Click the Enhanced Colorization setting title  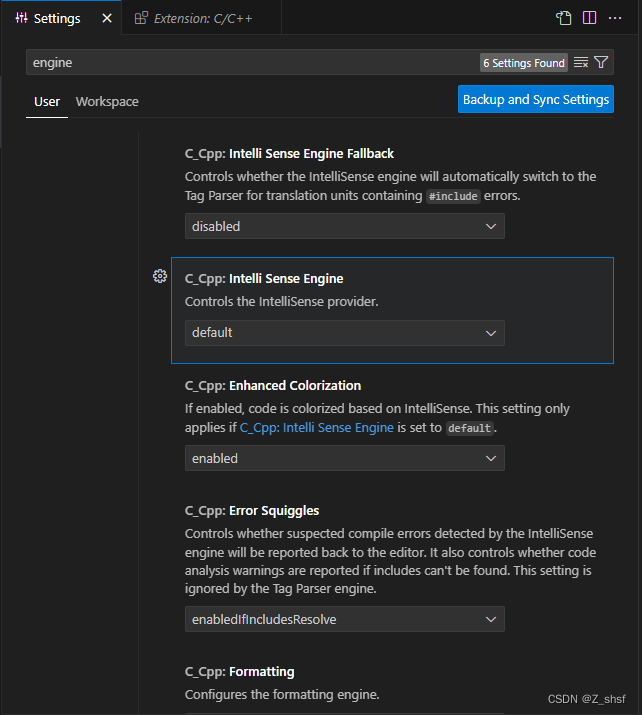273,386
